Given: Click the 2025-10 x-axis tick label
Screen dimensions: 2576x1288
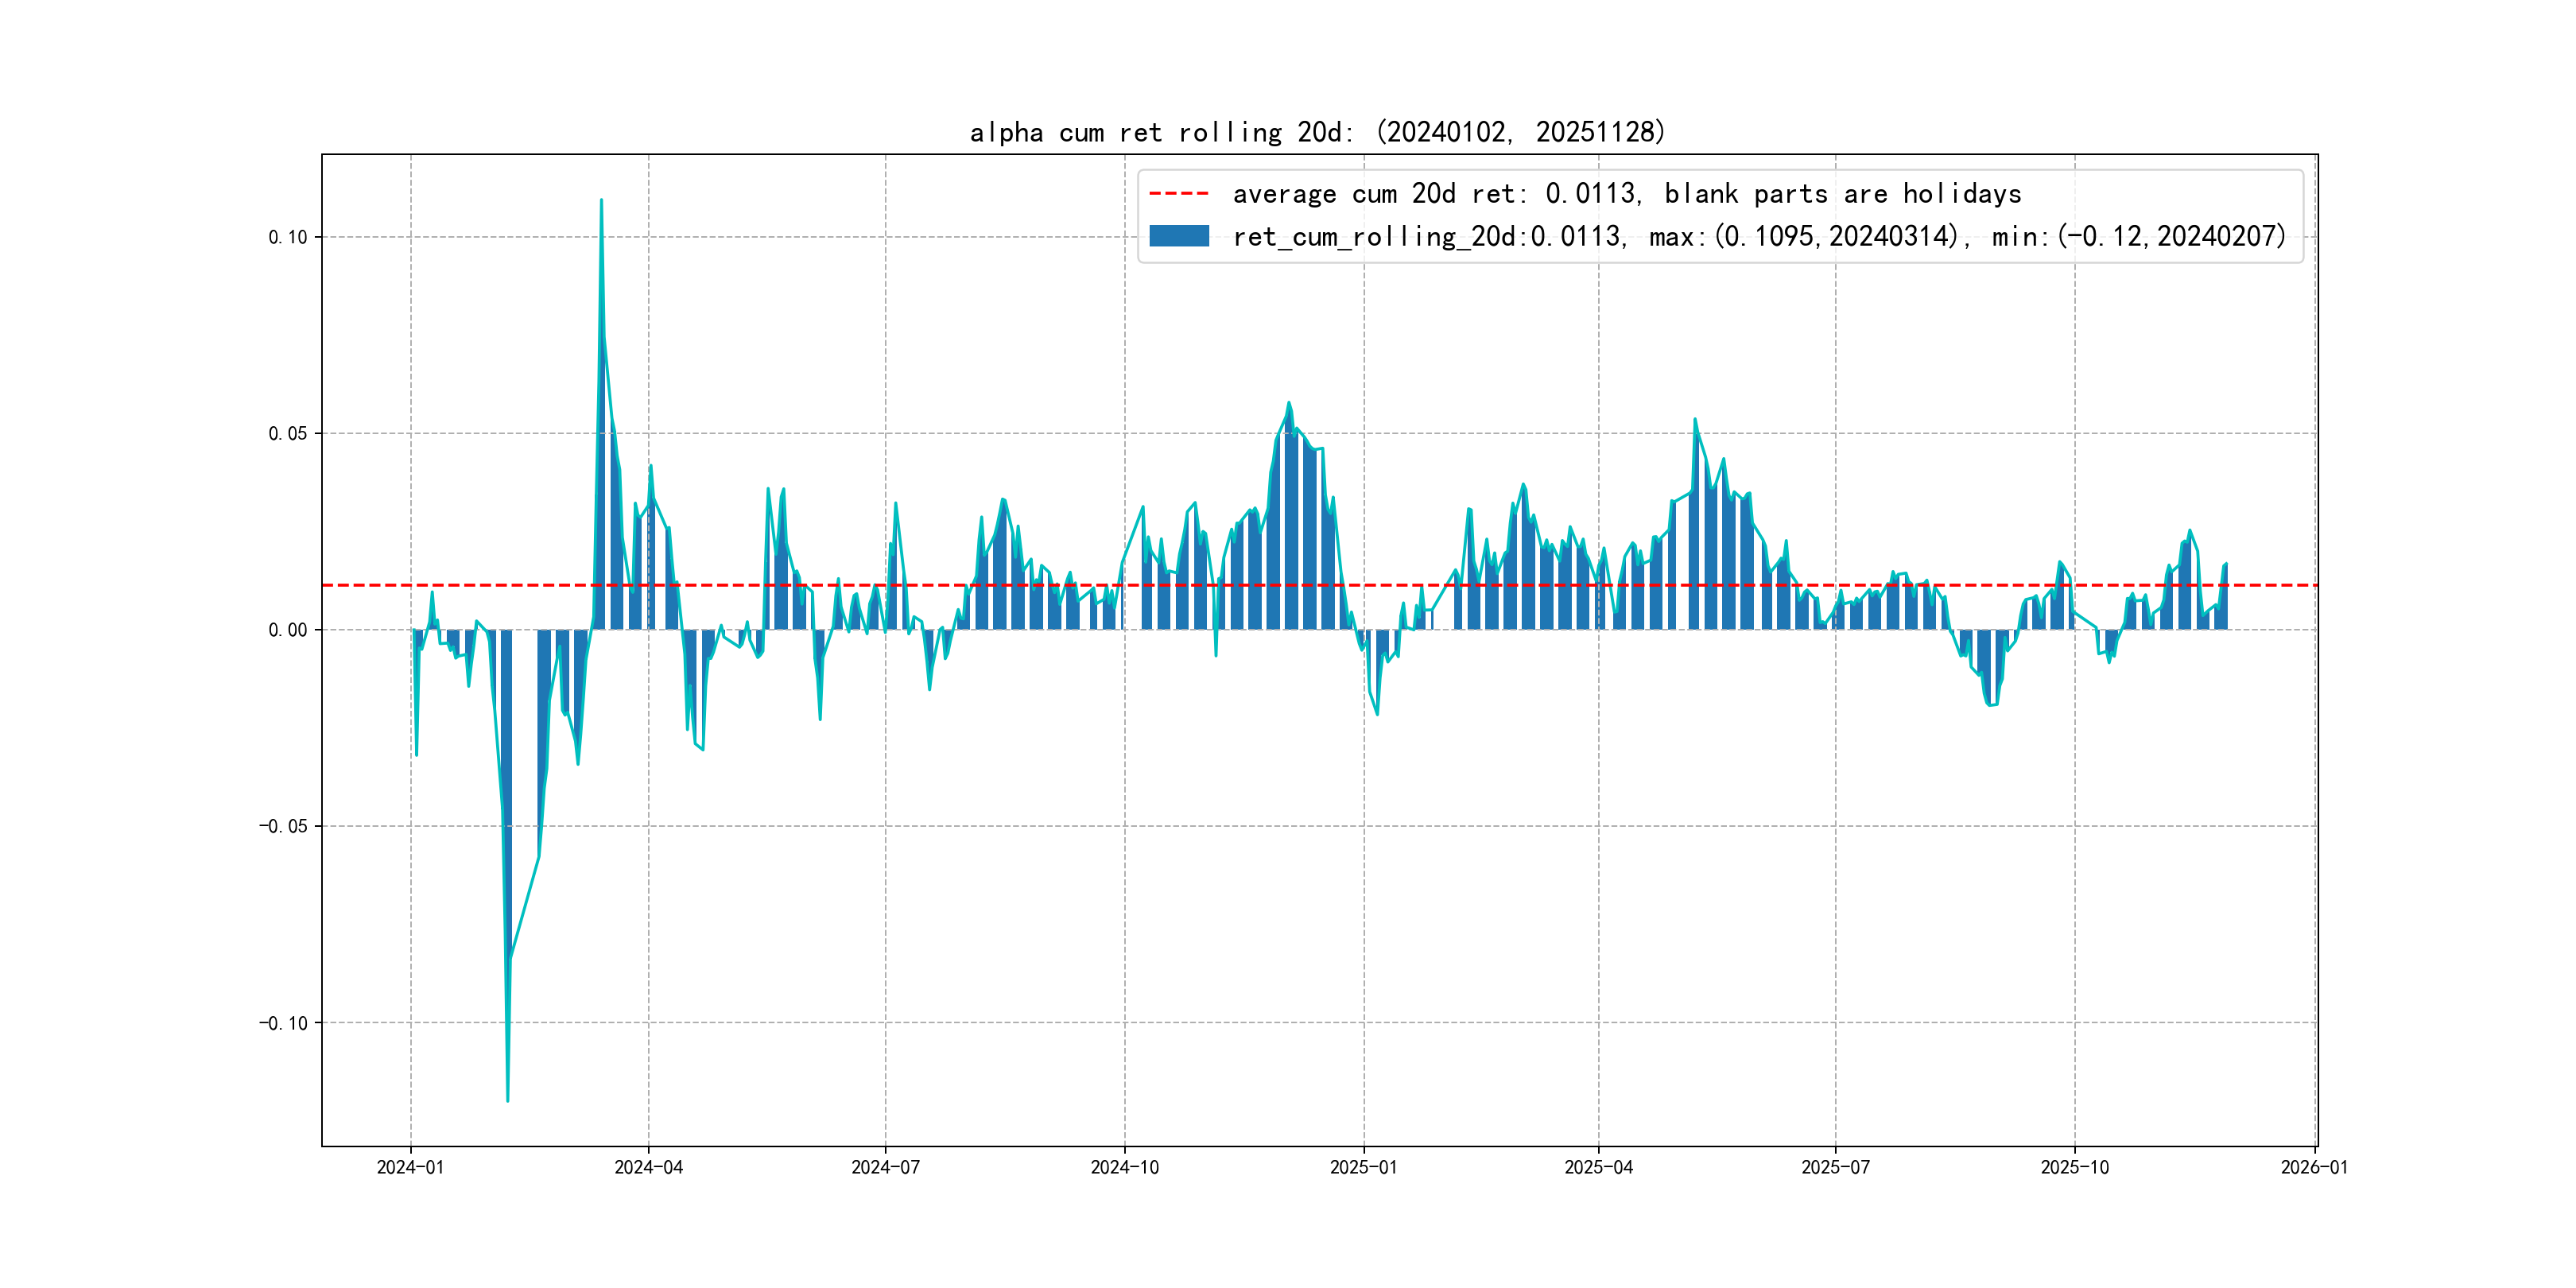Looking at the screenshot, I should (x=2074, y=1167).
